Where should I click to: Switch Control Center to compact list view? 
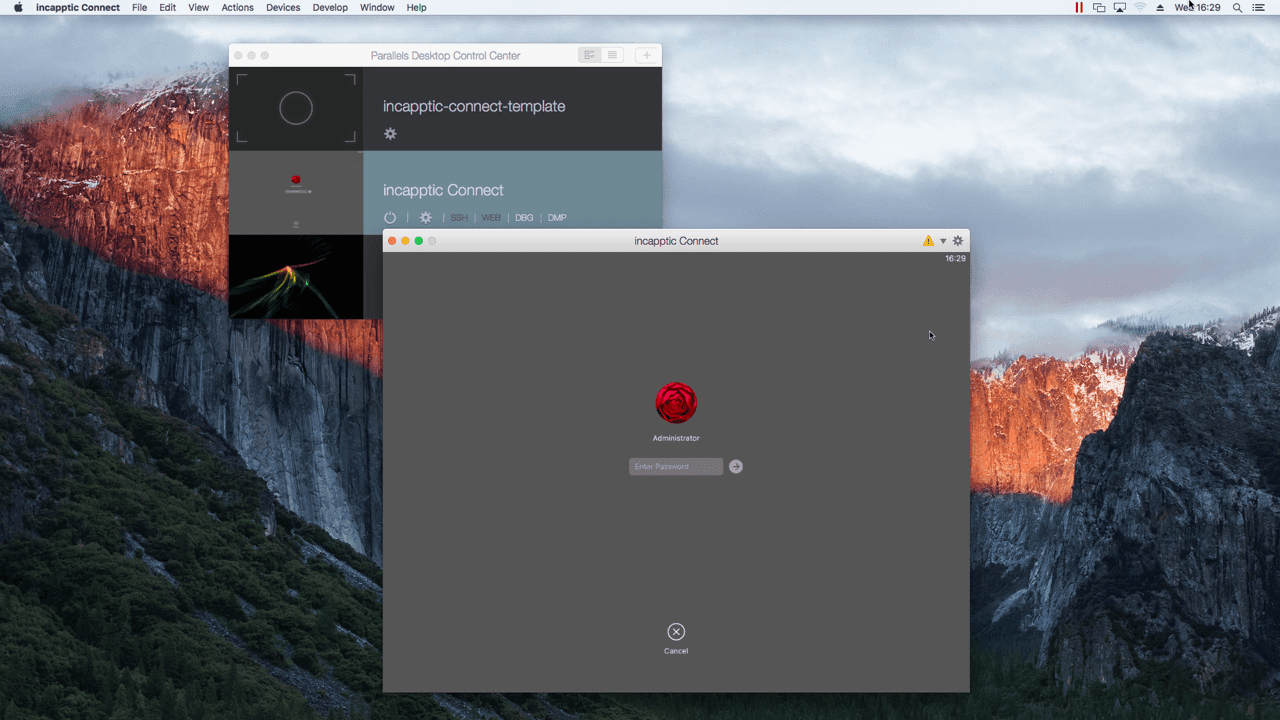click(613, 55)
